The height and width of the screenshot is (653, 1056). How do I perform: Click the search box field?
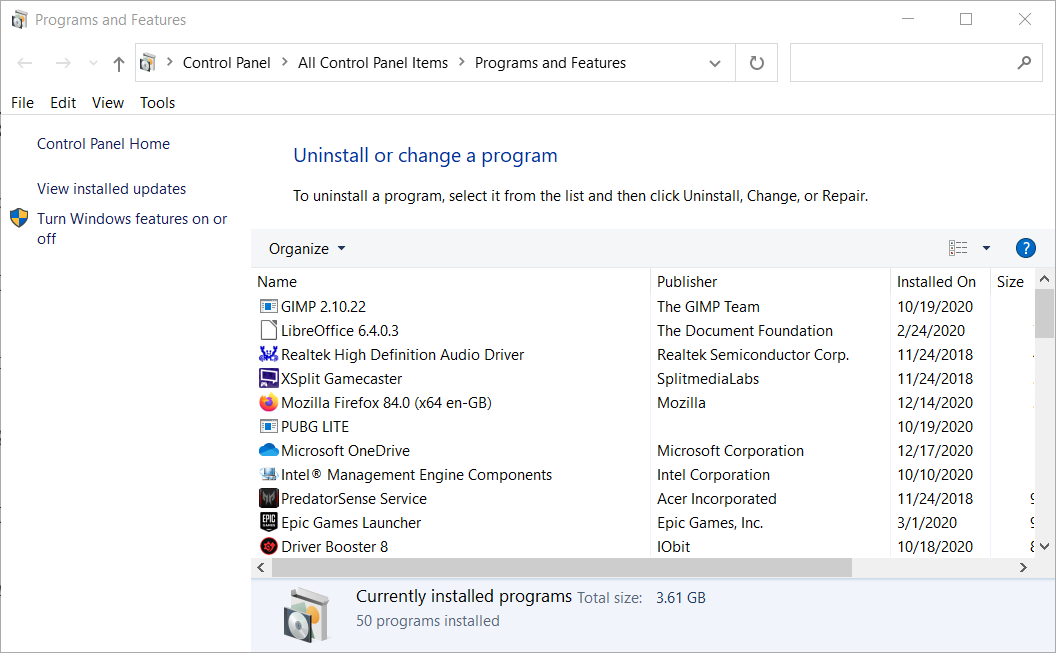click(916, 63)
